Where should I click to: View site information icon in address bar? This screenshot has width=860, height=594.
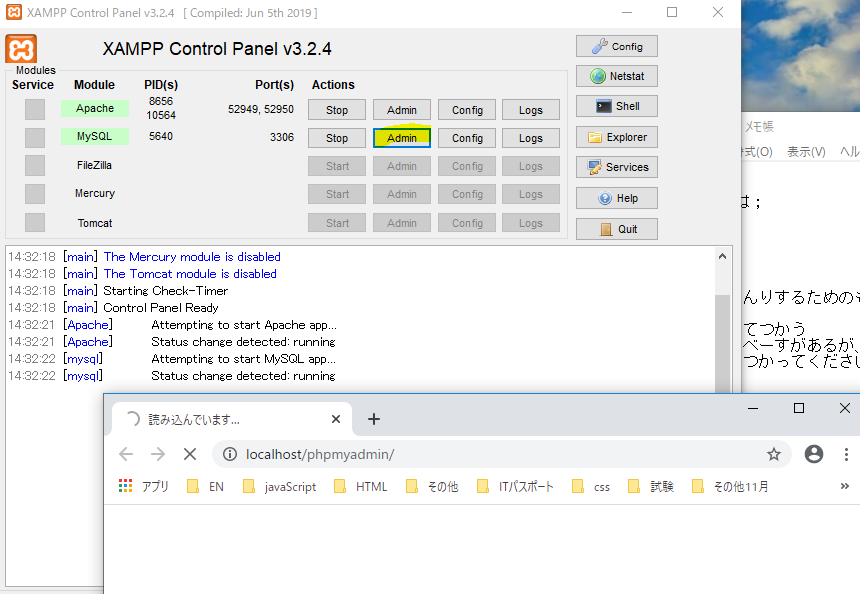[230, 454]
